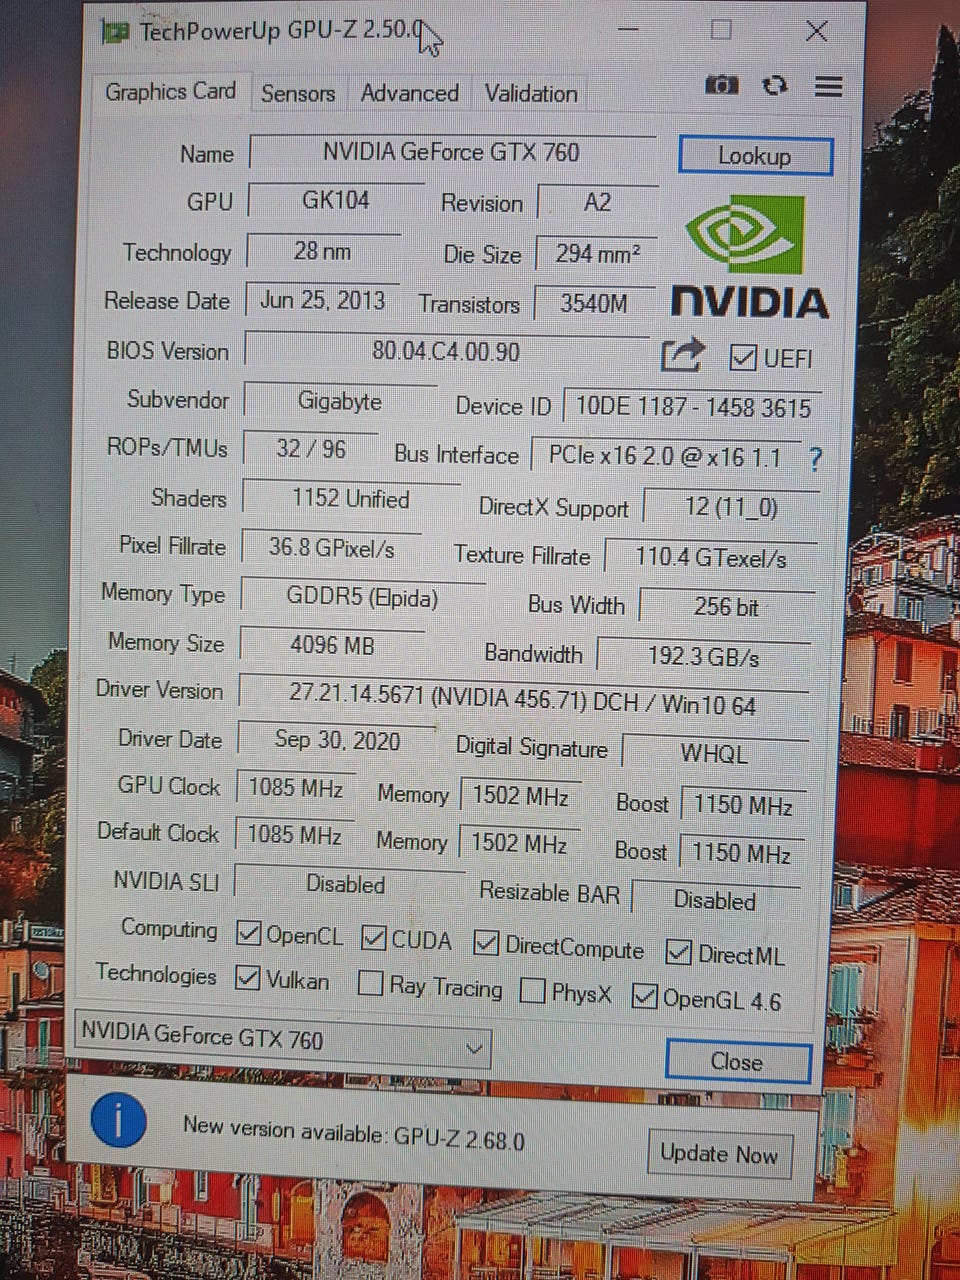Image resolution: width=960 pixels, height=1280 pixels.
Task: Click the BIOS export share icon
Action: (x=683, y=356)
